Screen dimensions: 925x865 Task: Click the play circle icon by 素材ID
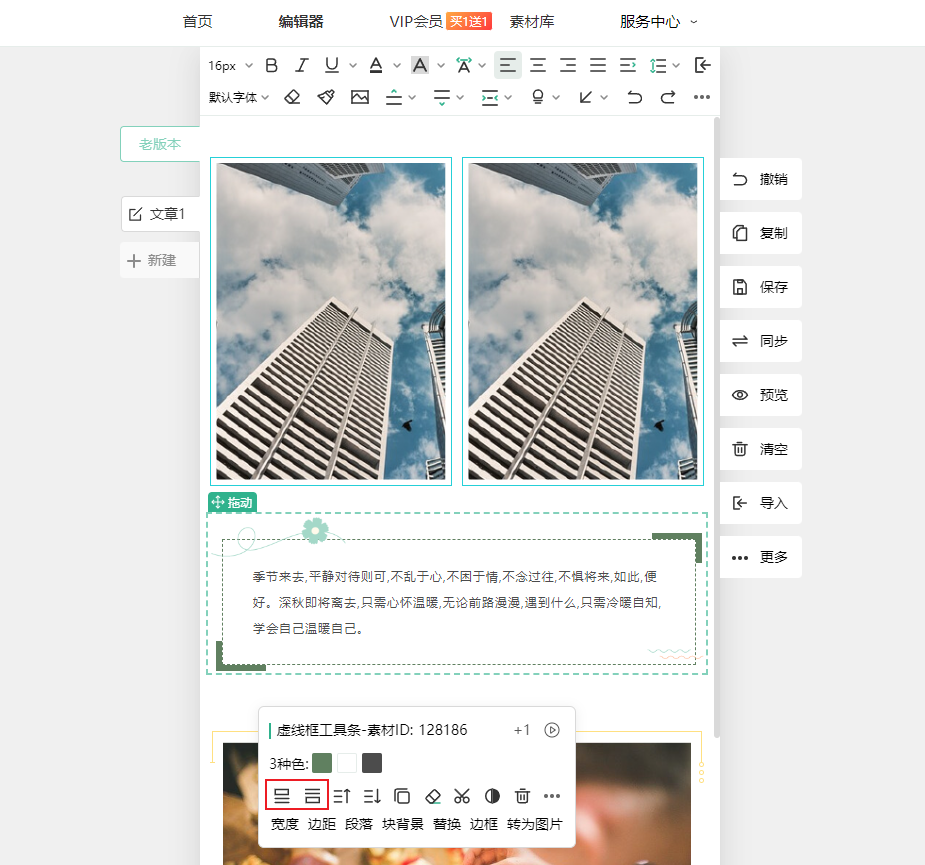pyautogui.click(x=552, y=730)
